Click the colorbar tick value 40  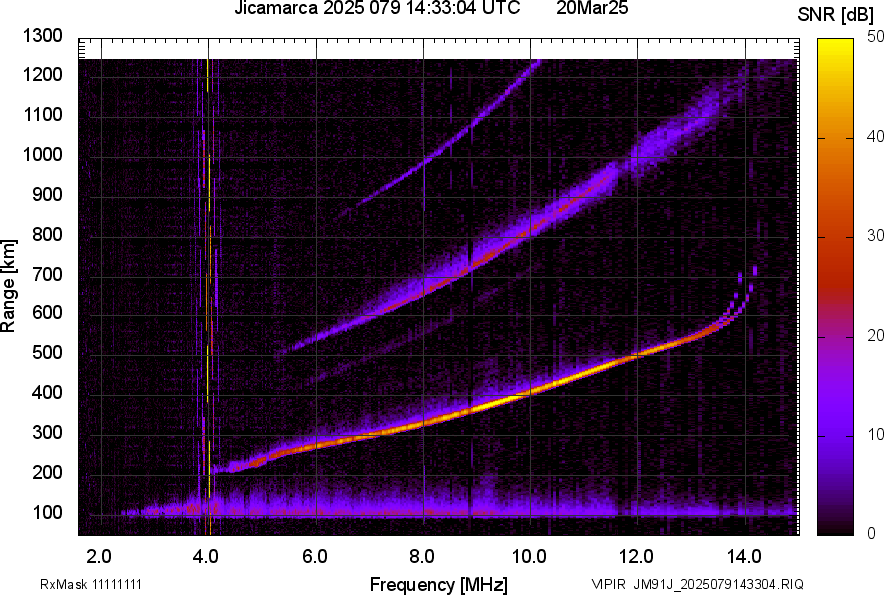pyautogui.click(x=876, y=136)
